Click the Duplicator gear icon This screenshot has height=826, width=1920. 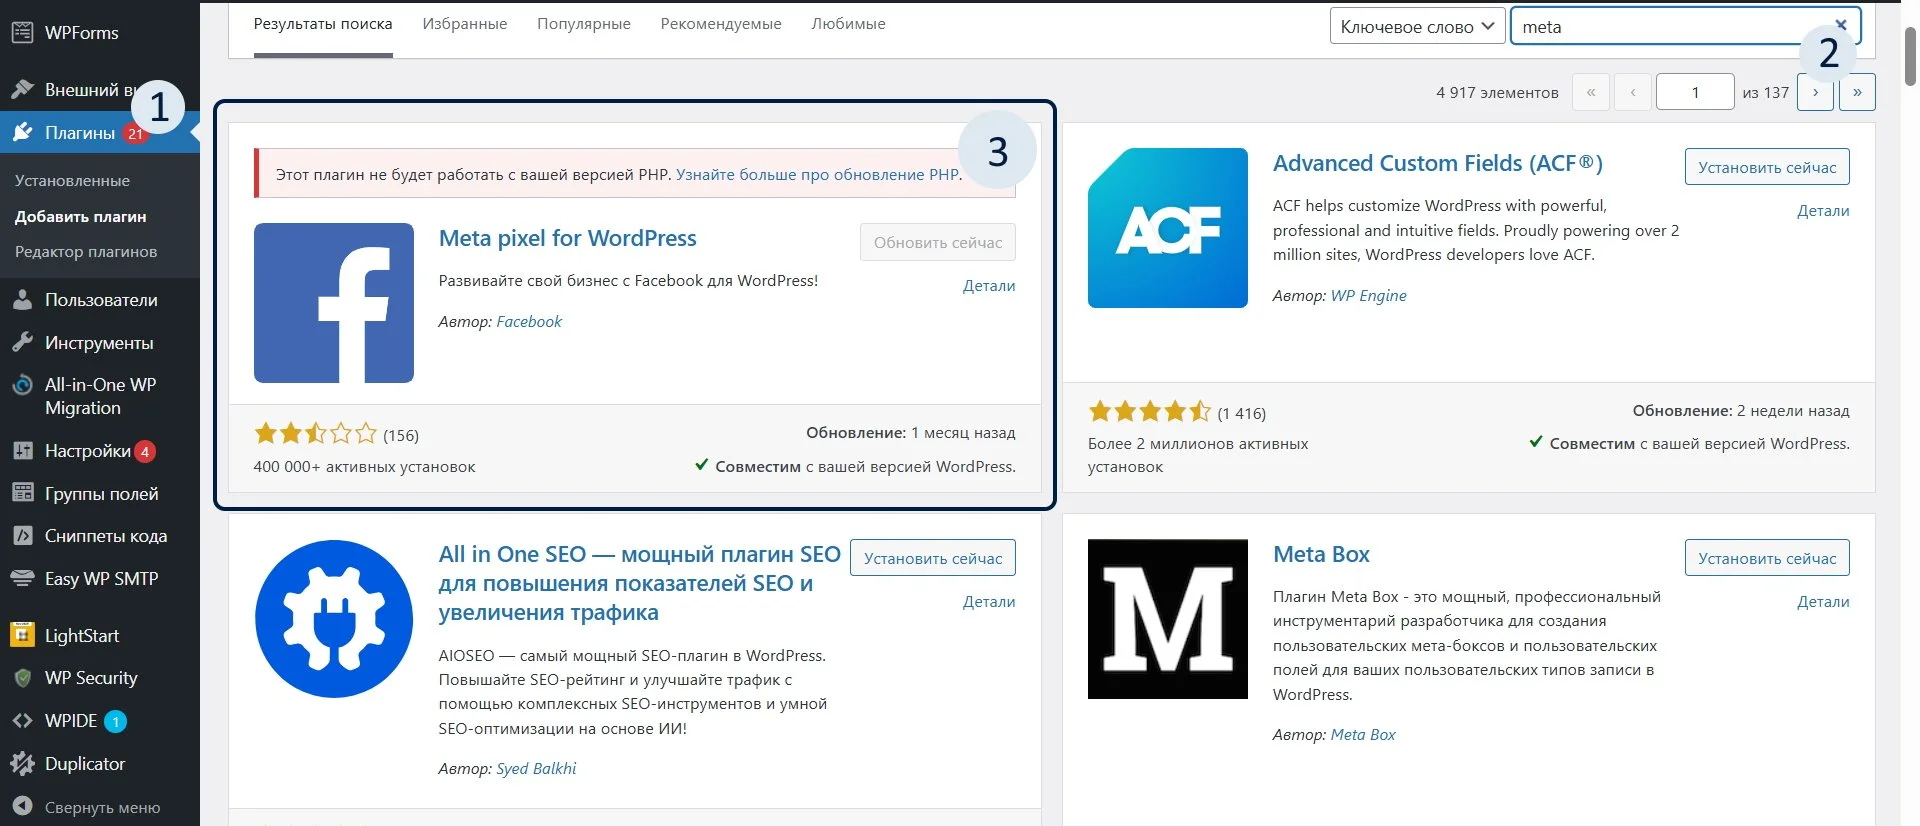(22, 763)
